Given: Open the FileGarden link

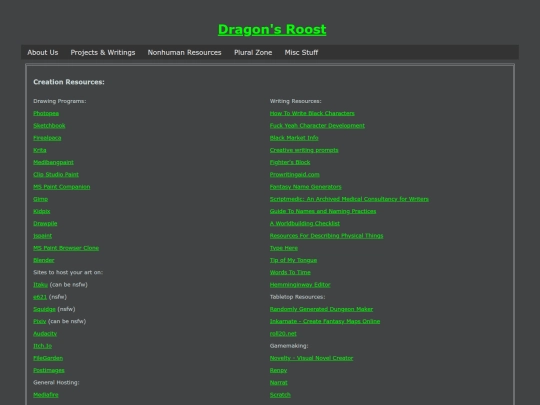Looking at the screenshot, I should pyautogui.click(x=48, y=358).
